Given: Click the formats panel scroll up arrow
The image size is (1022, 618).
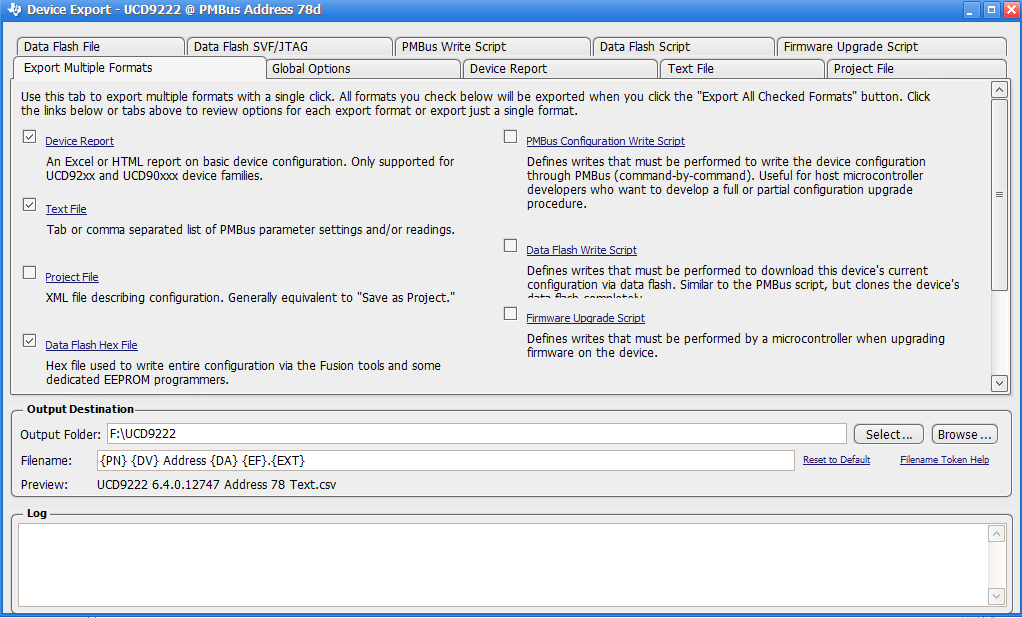Looking at the screenshot, I should coord(999,90).
